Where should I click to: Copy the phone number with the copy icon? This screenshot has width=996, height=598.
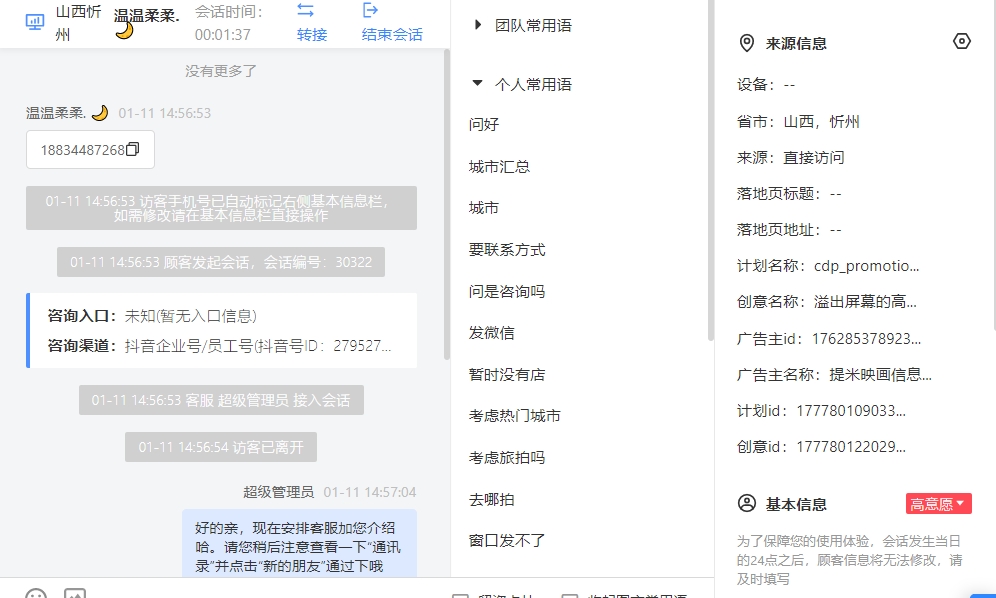coord(133,149)
